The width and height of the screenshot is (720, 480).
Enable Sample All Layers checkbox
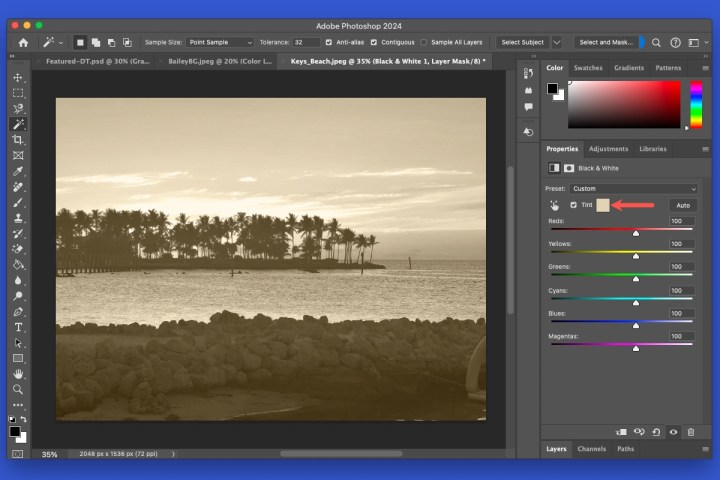[x=424, y=43]
